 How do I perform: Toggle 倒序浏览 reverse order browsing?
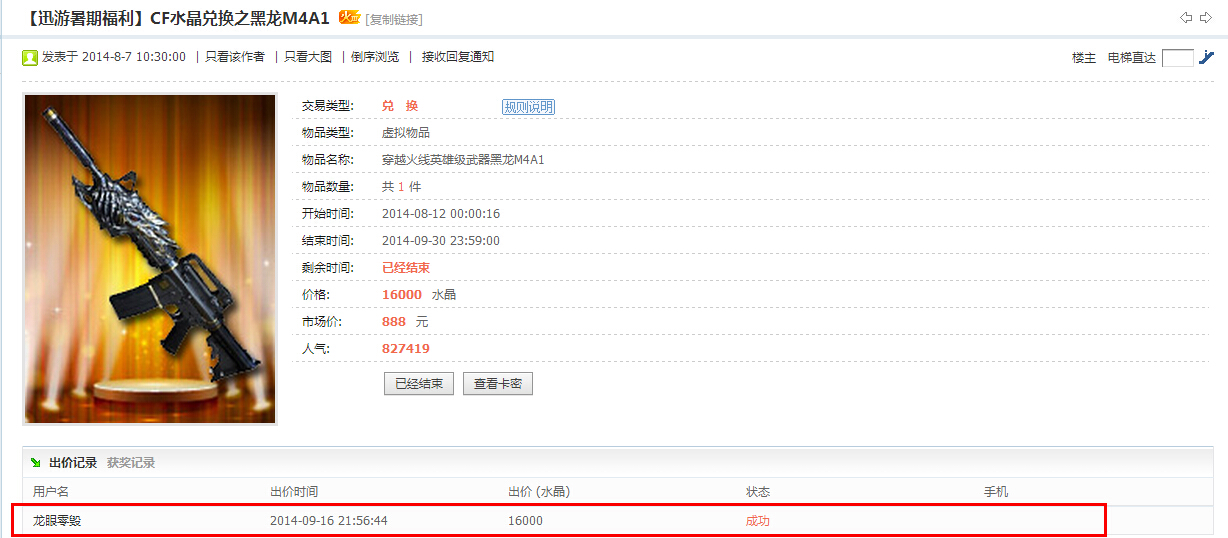click(x=375, y=57)
